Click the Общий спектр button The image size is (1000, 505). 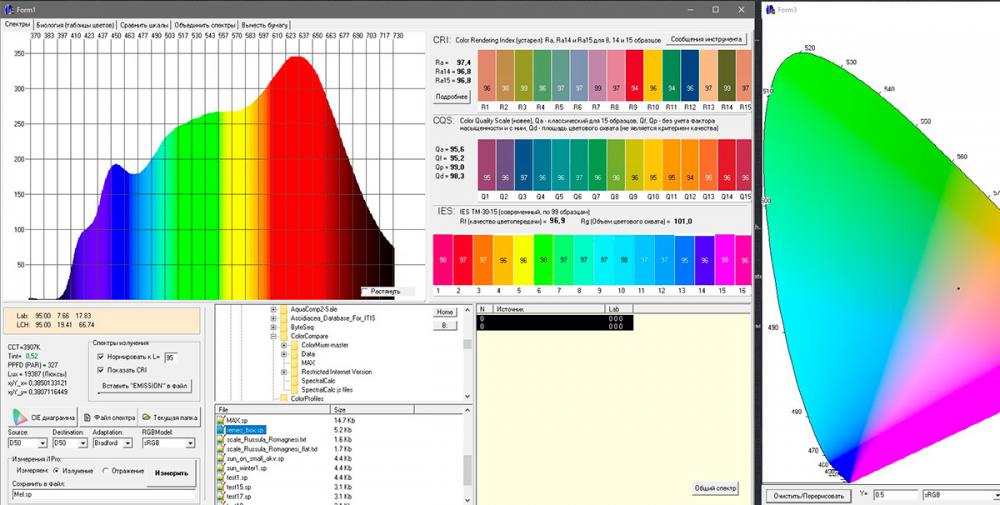[715, 488]
